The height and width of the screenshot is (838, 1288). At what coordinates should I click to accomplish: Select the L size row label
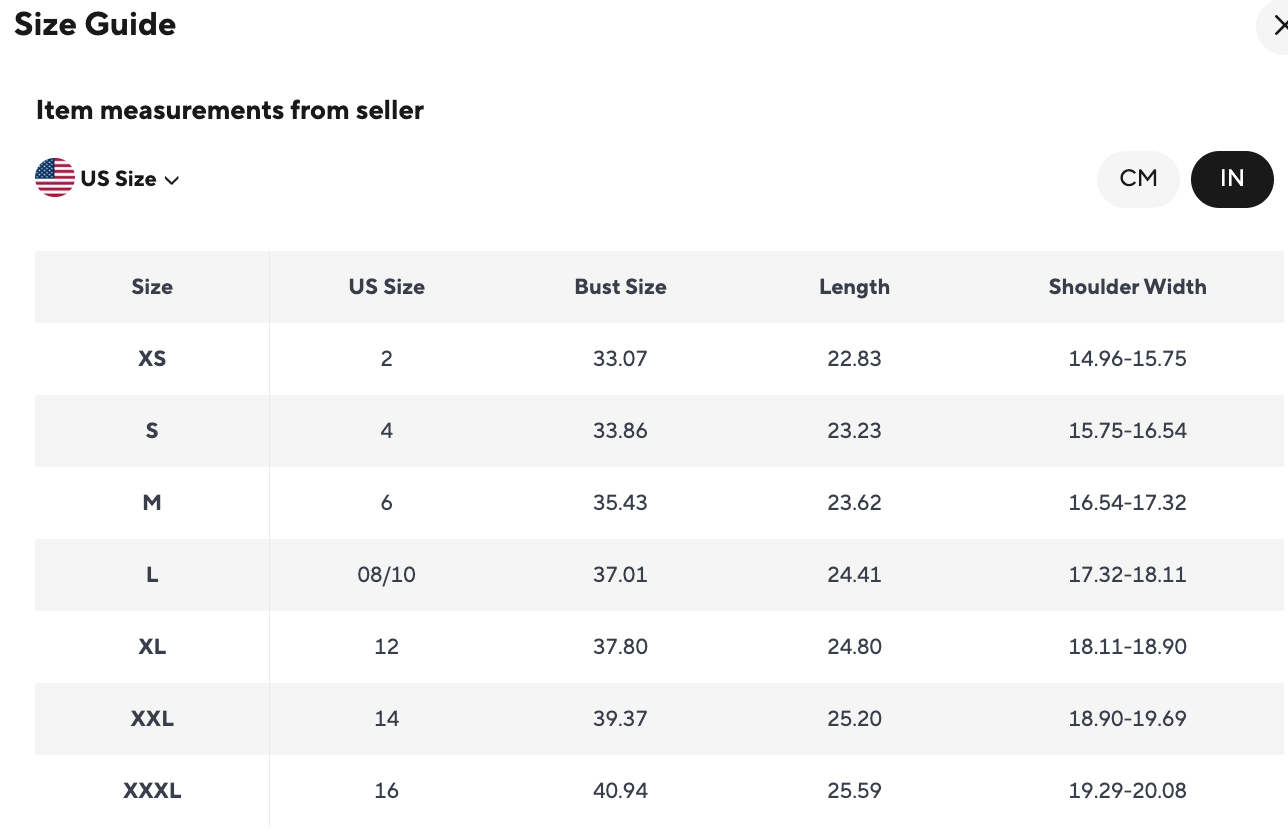point(152,575)
